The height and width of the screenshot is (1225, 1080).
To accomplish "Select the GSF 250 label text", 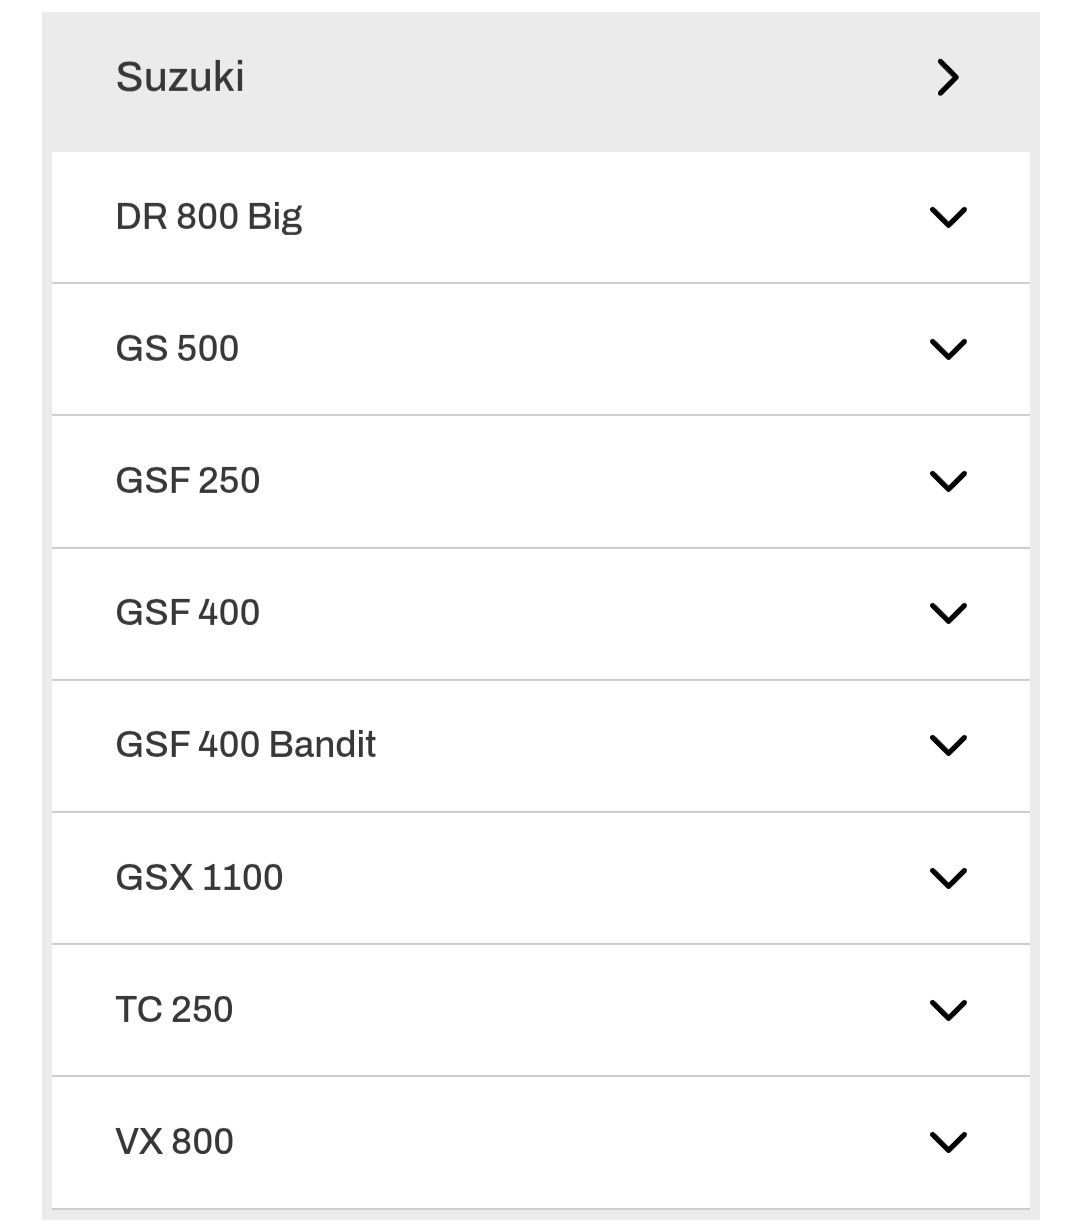I will click(x=188, y=481).
